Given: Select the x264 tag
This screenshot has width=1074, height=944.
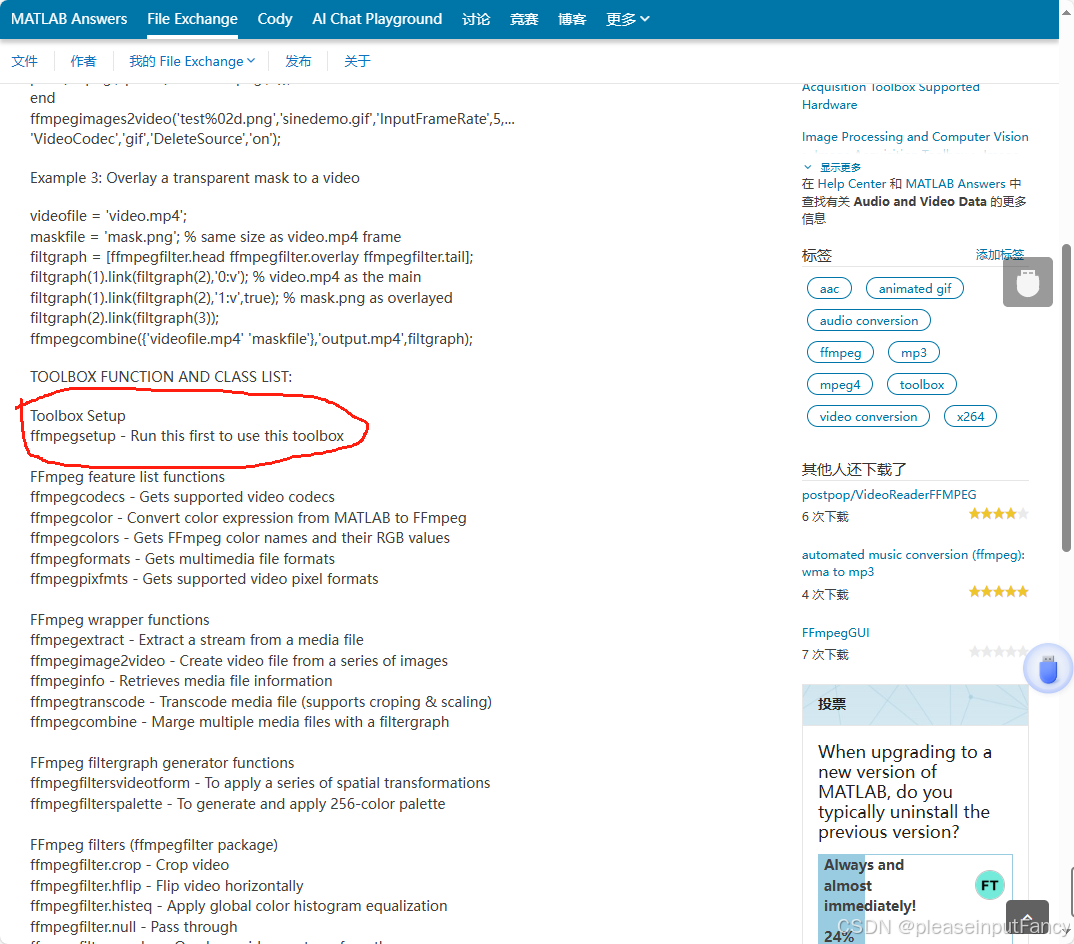Looking at the screenshot, I should tap(971, 417).
